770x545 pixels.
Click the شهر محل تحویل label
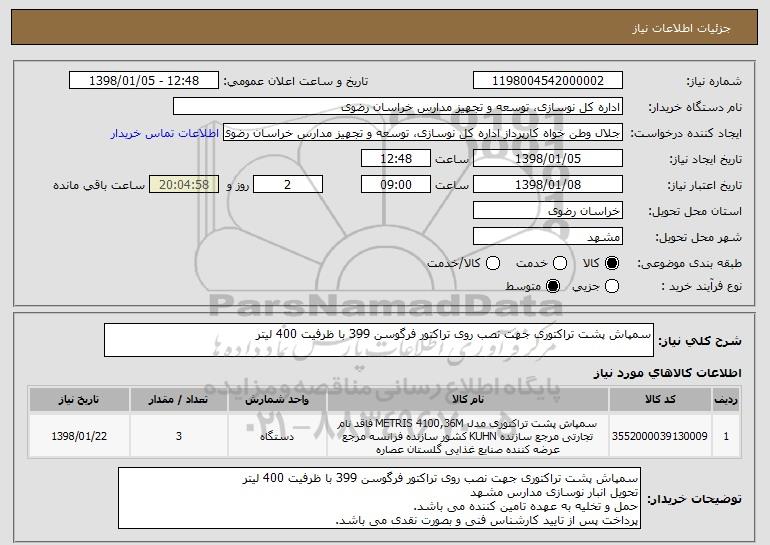[x=699, y=237]
